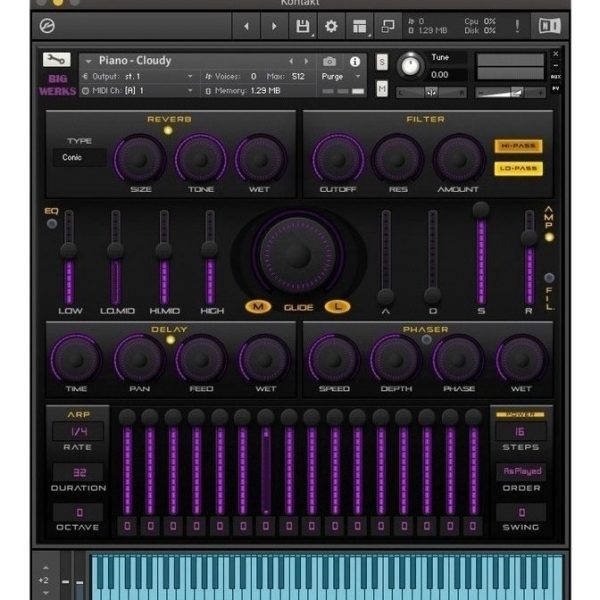
Task: Click the glide L mode button
Action: [338, 307]
